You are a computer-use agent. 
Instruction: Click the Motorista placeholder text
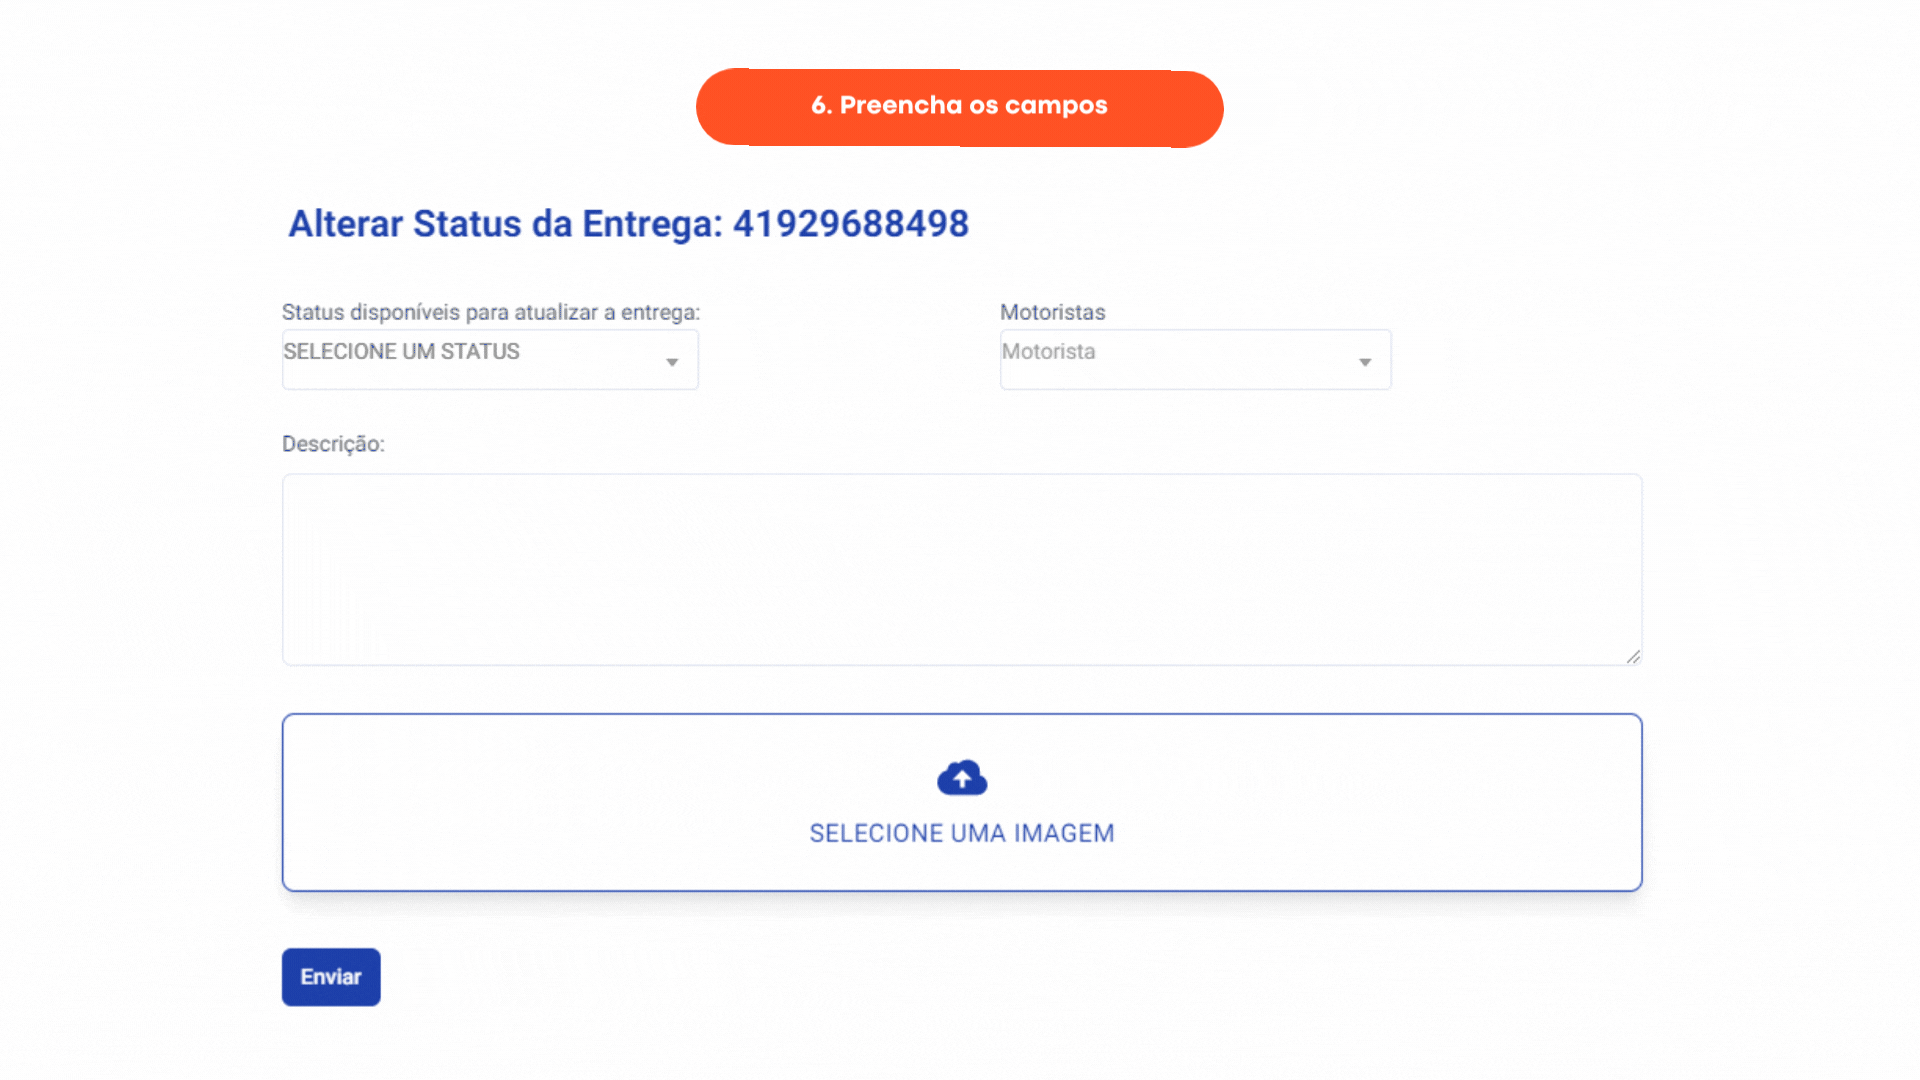(1048, 351)
